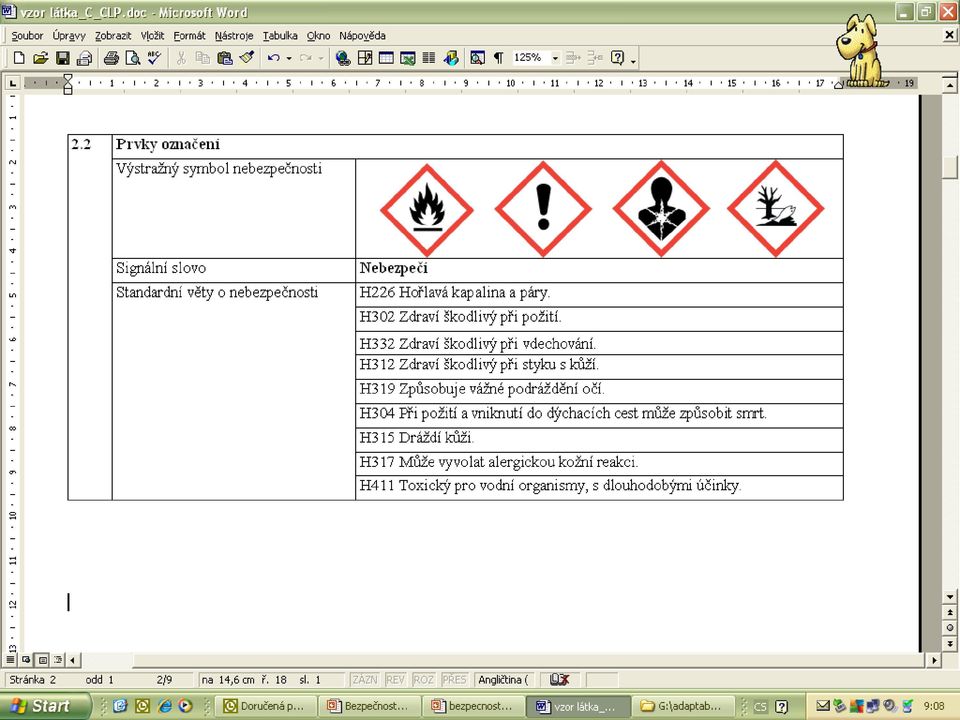This screenshot has height=720, width=960.
Task: Switch to Web Layout view
Action: (26, 660)
